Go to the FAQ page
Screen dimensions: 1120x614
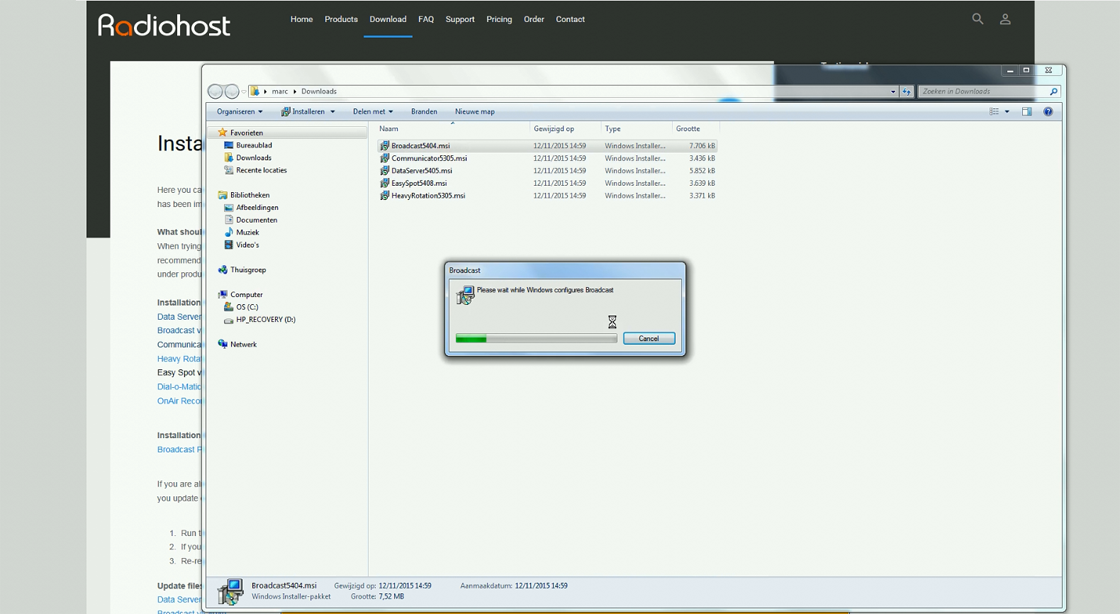[426, 19]
